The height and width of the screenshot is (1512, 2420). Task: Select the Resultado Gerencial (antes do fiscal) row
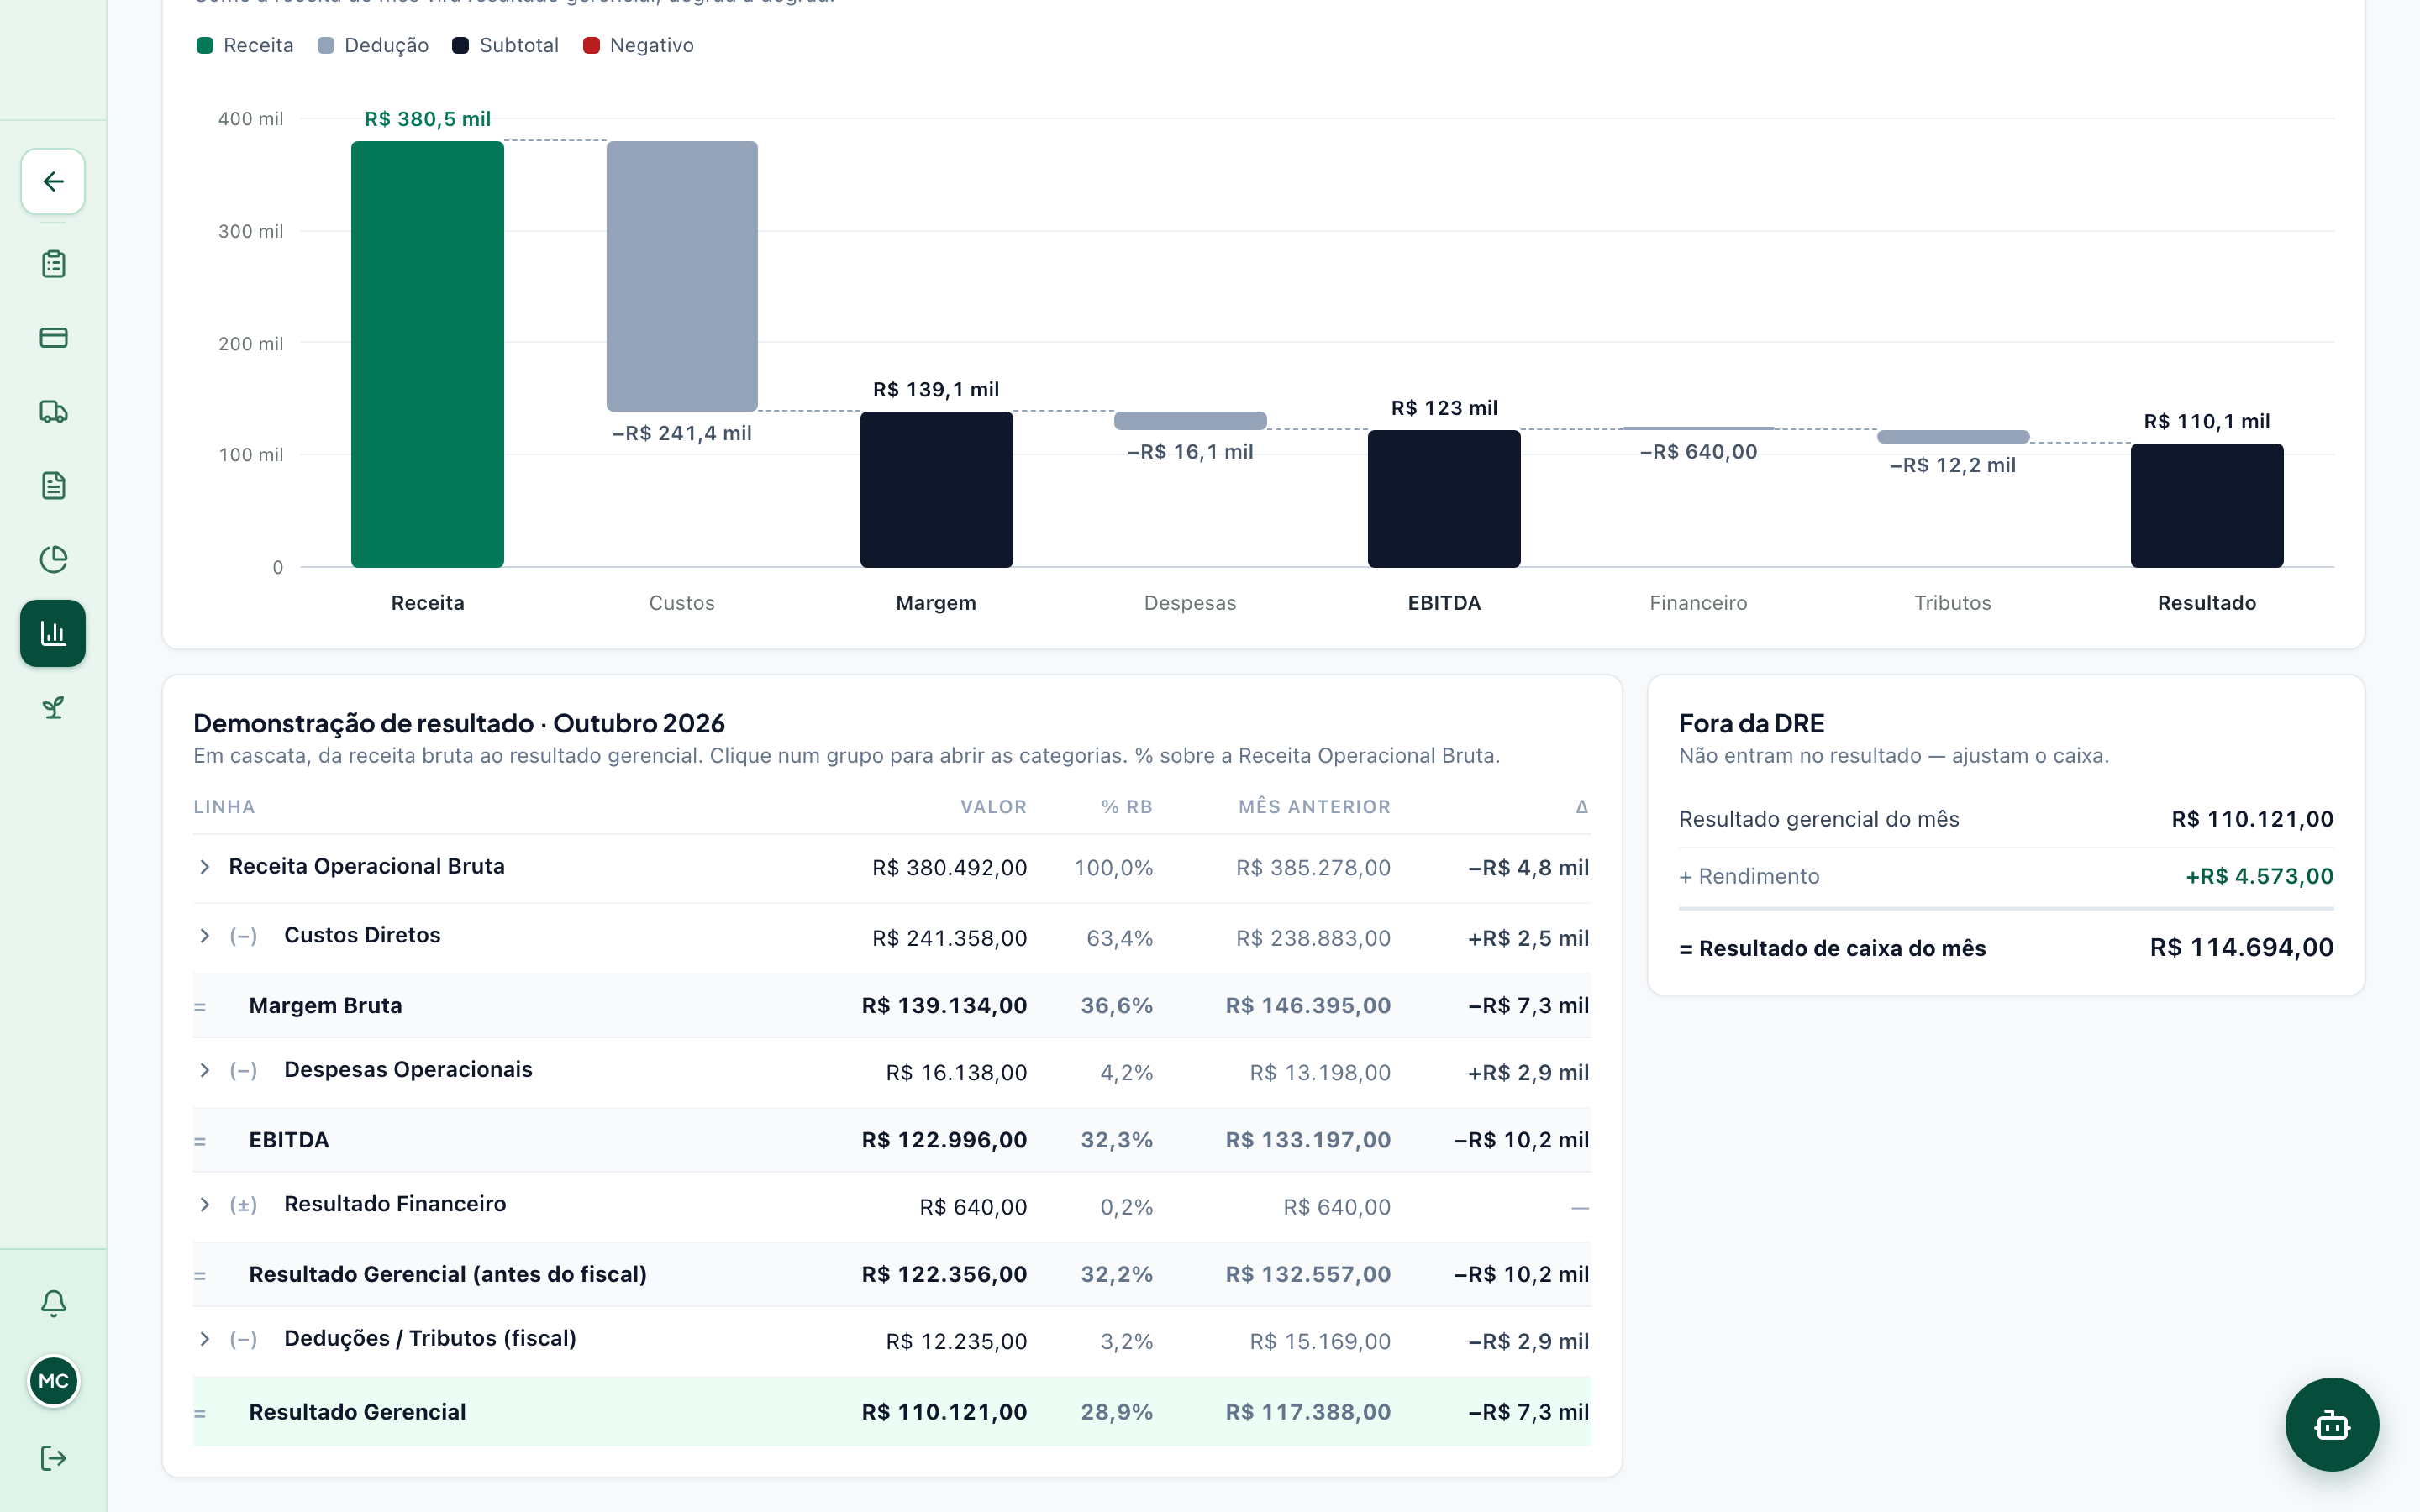tap(892, 1274)
